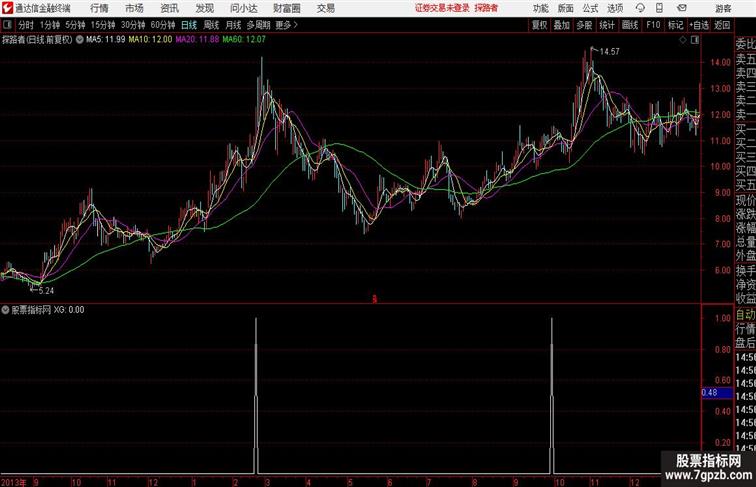Click the 5.24 low price marker
This screenshot has width=756, height=487.
pos(46,291)
